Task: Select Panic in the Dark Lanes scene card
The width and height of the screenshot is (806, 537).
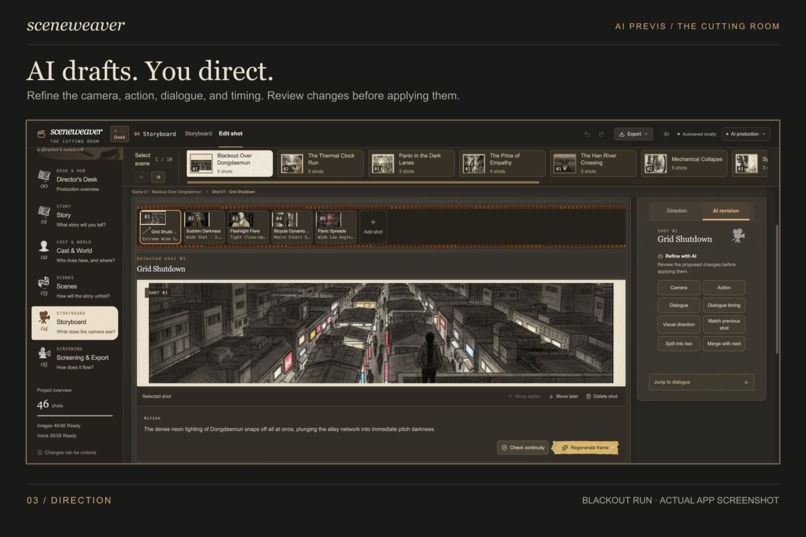Action: coord(411,163)
